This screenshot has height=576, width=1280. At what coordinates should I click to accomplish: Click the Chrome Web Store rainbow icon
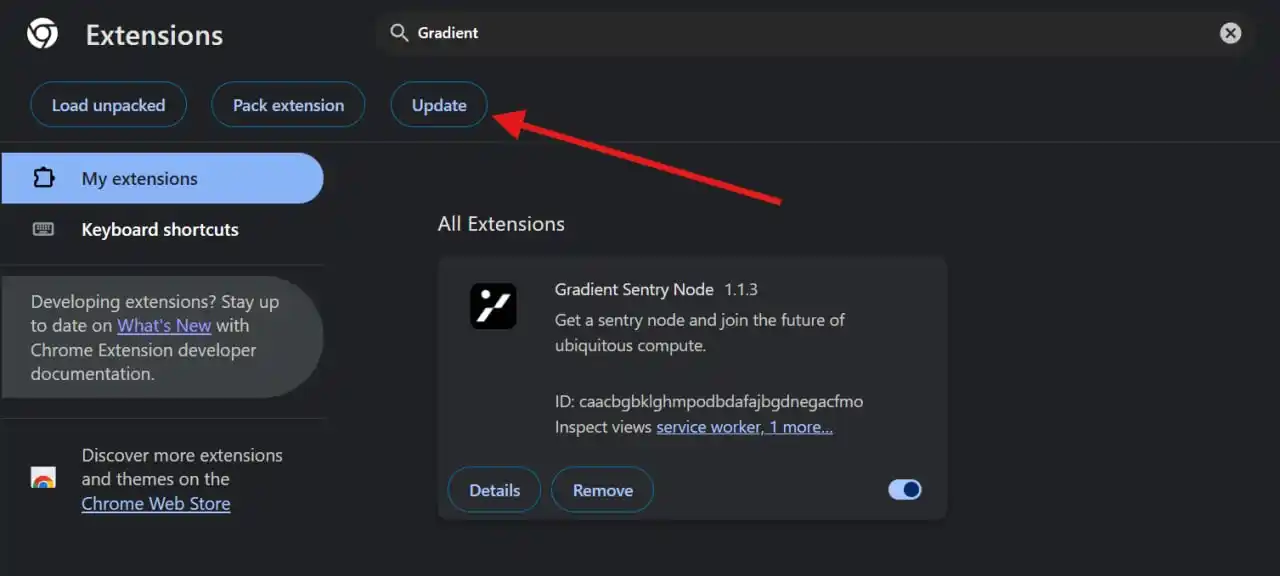click(x=43, y=478)
